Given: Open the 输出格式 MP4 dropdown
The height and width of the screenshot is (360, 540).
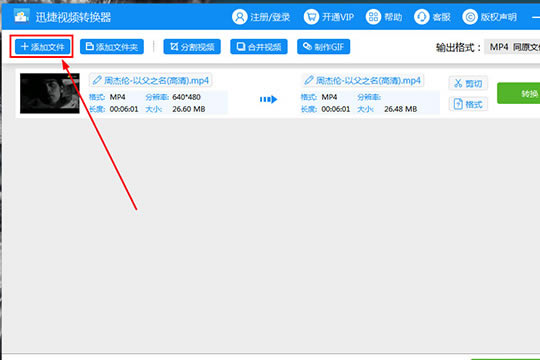Looking at the screenshot, I should coord(512,47).
